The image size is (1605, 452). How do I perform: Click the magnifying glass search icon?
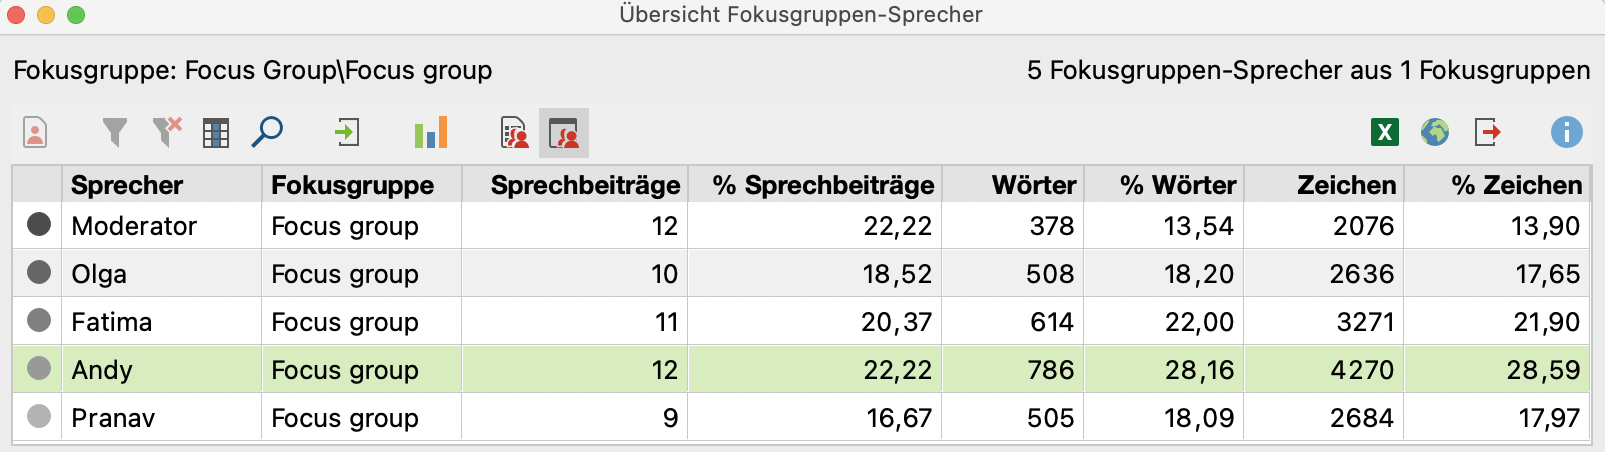[267, 132]
